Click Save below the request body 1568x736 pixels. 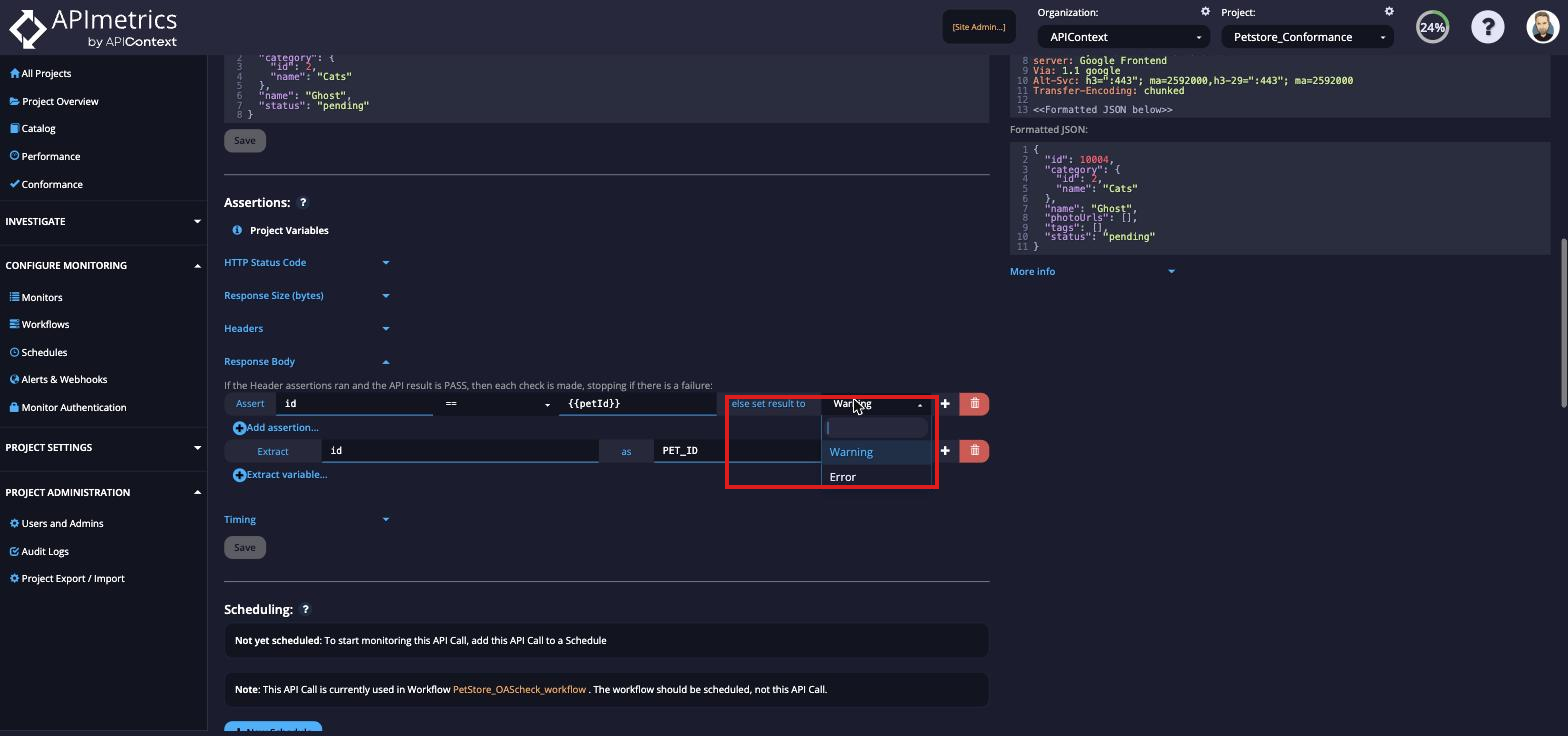coord(245,141)
